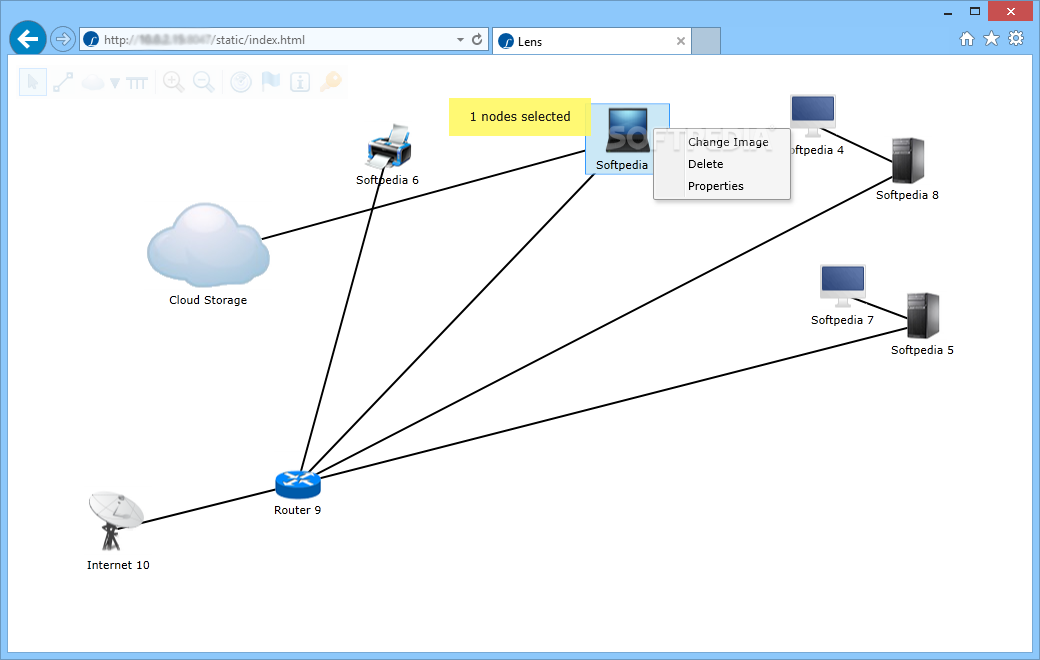Open browser home page icon
Image resolution: width=1040 pixels, height=660 pixels.
pyautogui.click(x=967, y=38)
